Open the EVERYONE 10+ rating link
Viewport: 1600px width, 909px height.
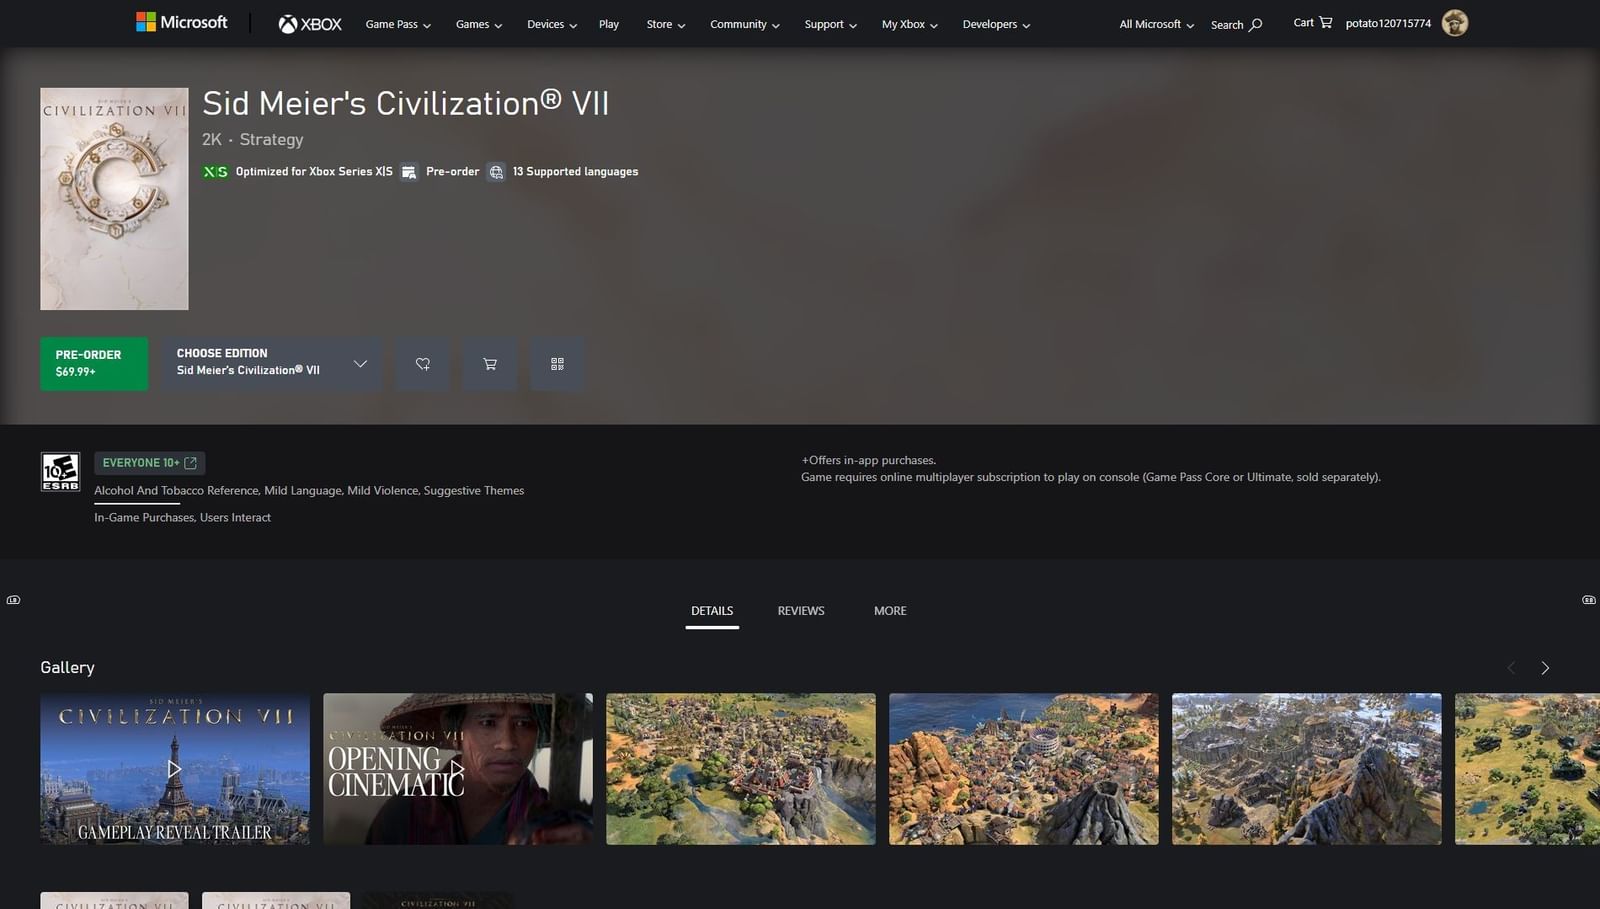click(x=148, y=462)
